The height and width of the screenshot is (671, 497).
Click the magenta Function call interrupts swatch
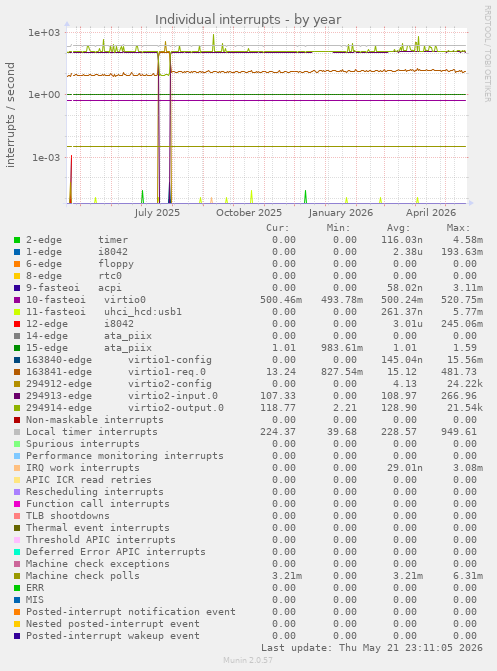[17, 504]
